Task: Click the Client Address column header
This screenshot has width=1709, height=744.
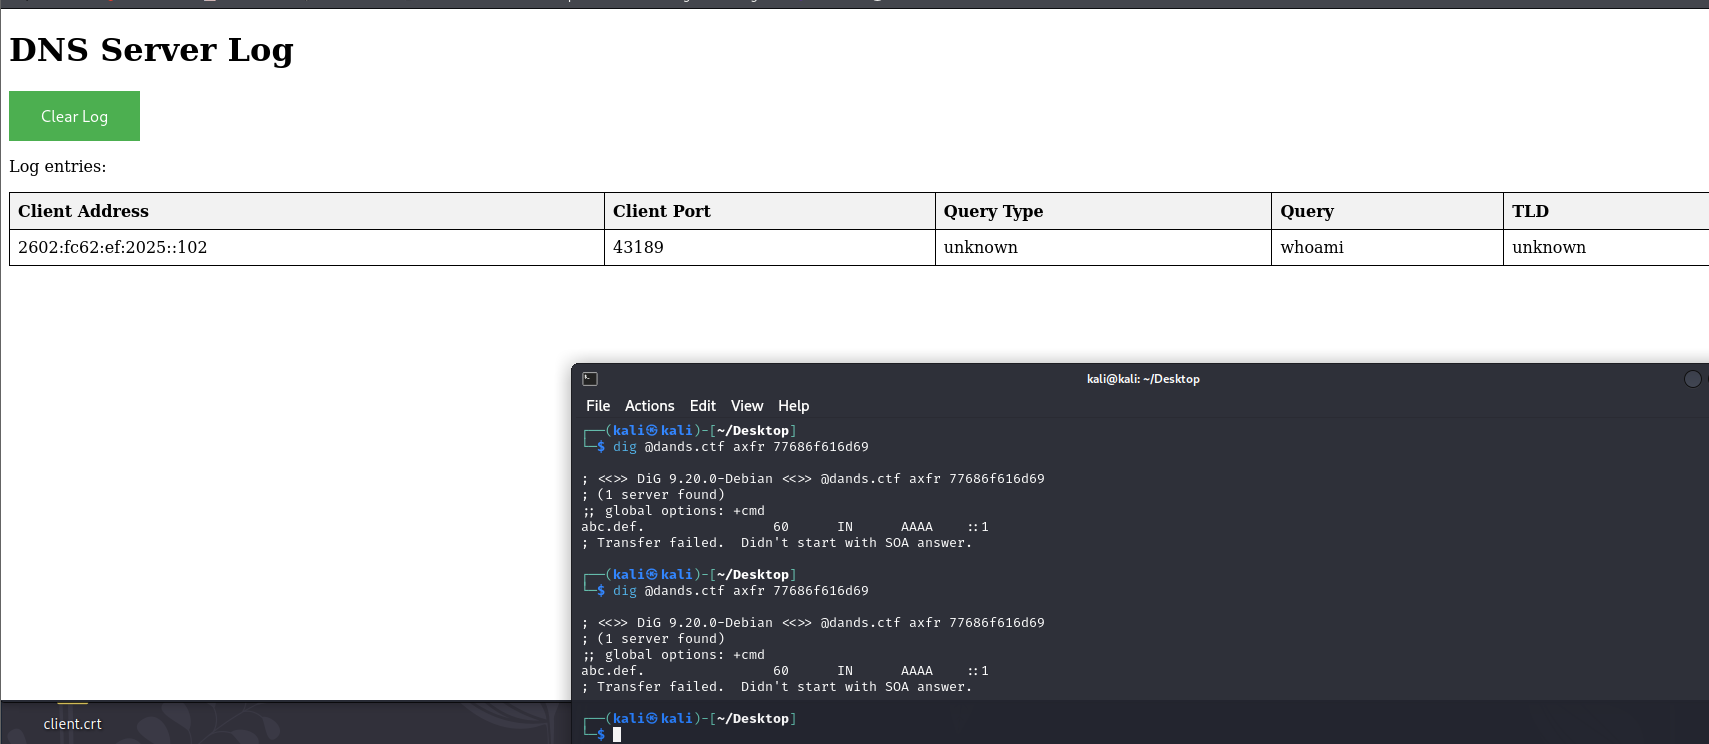Action: [84, 211]
